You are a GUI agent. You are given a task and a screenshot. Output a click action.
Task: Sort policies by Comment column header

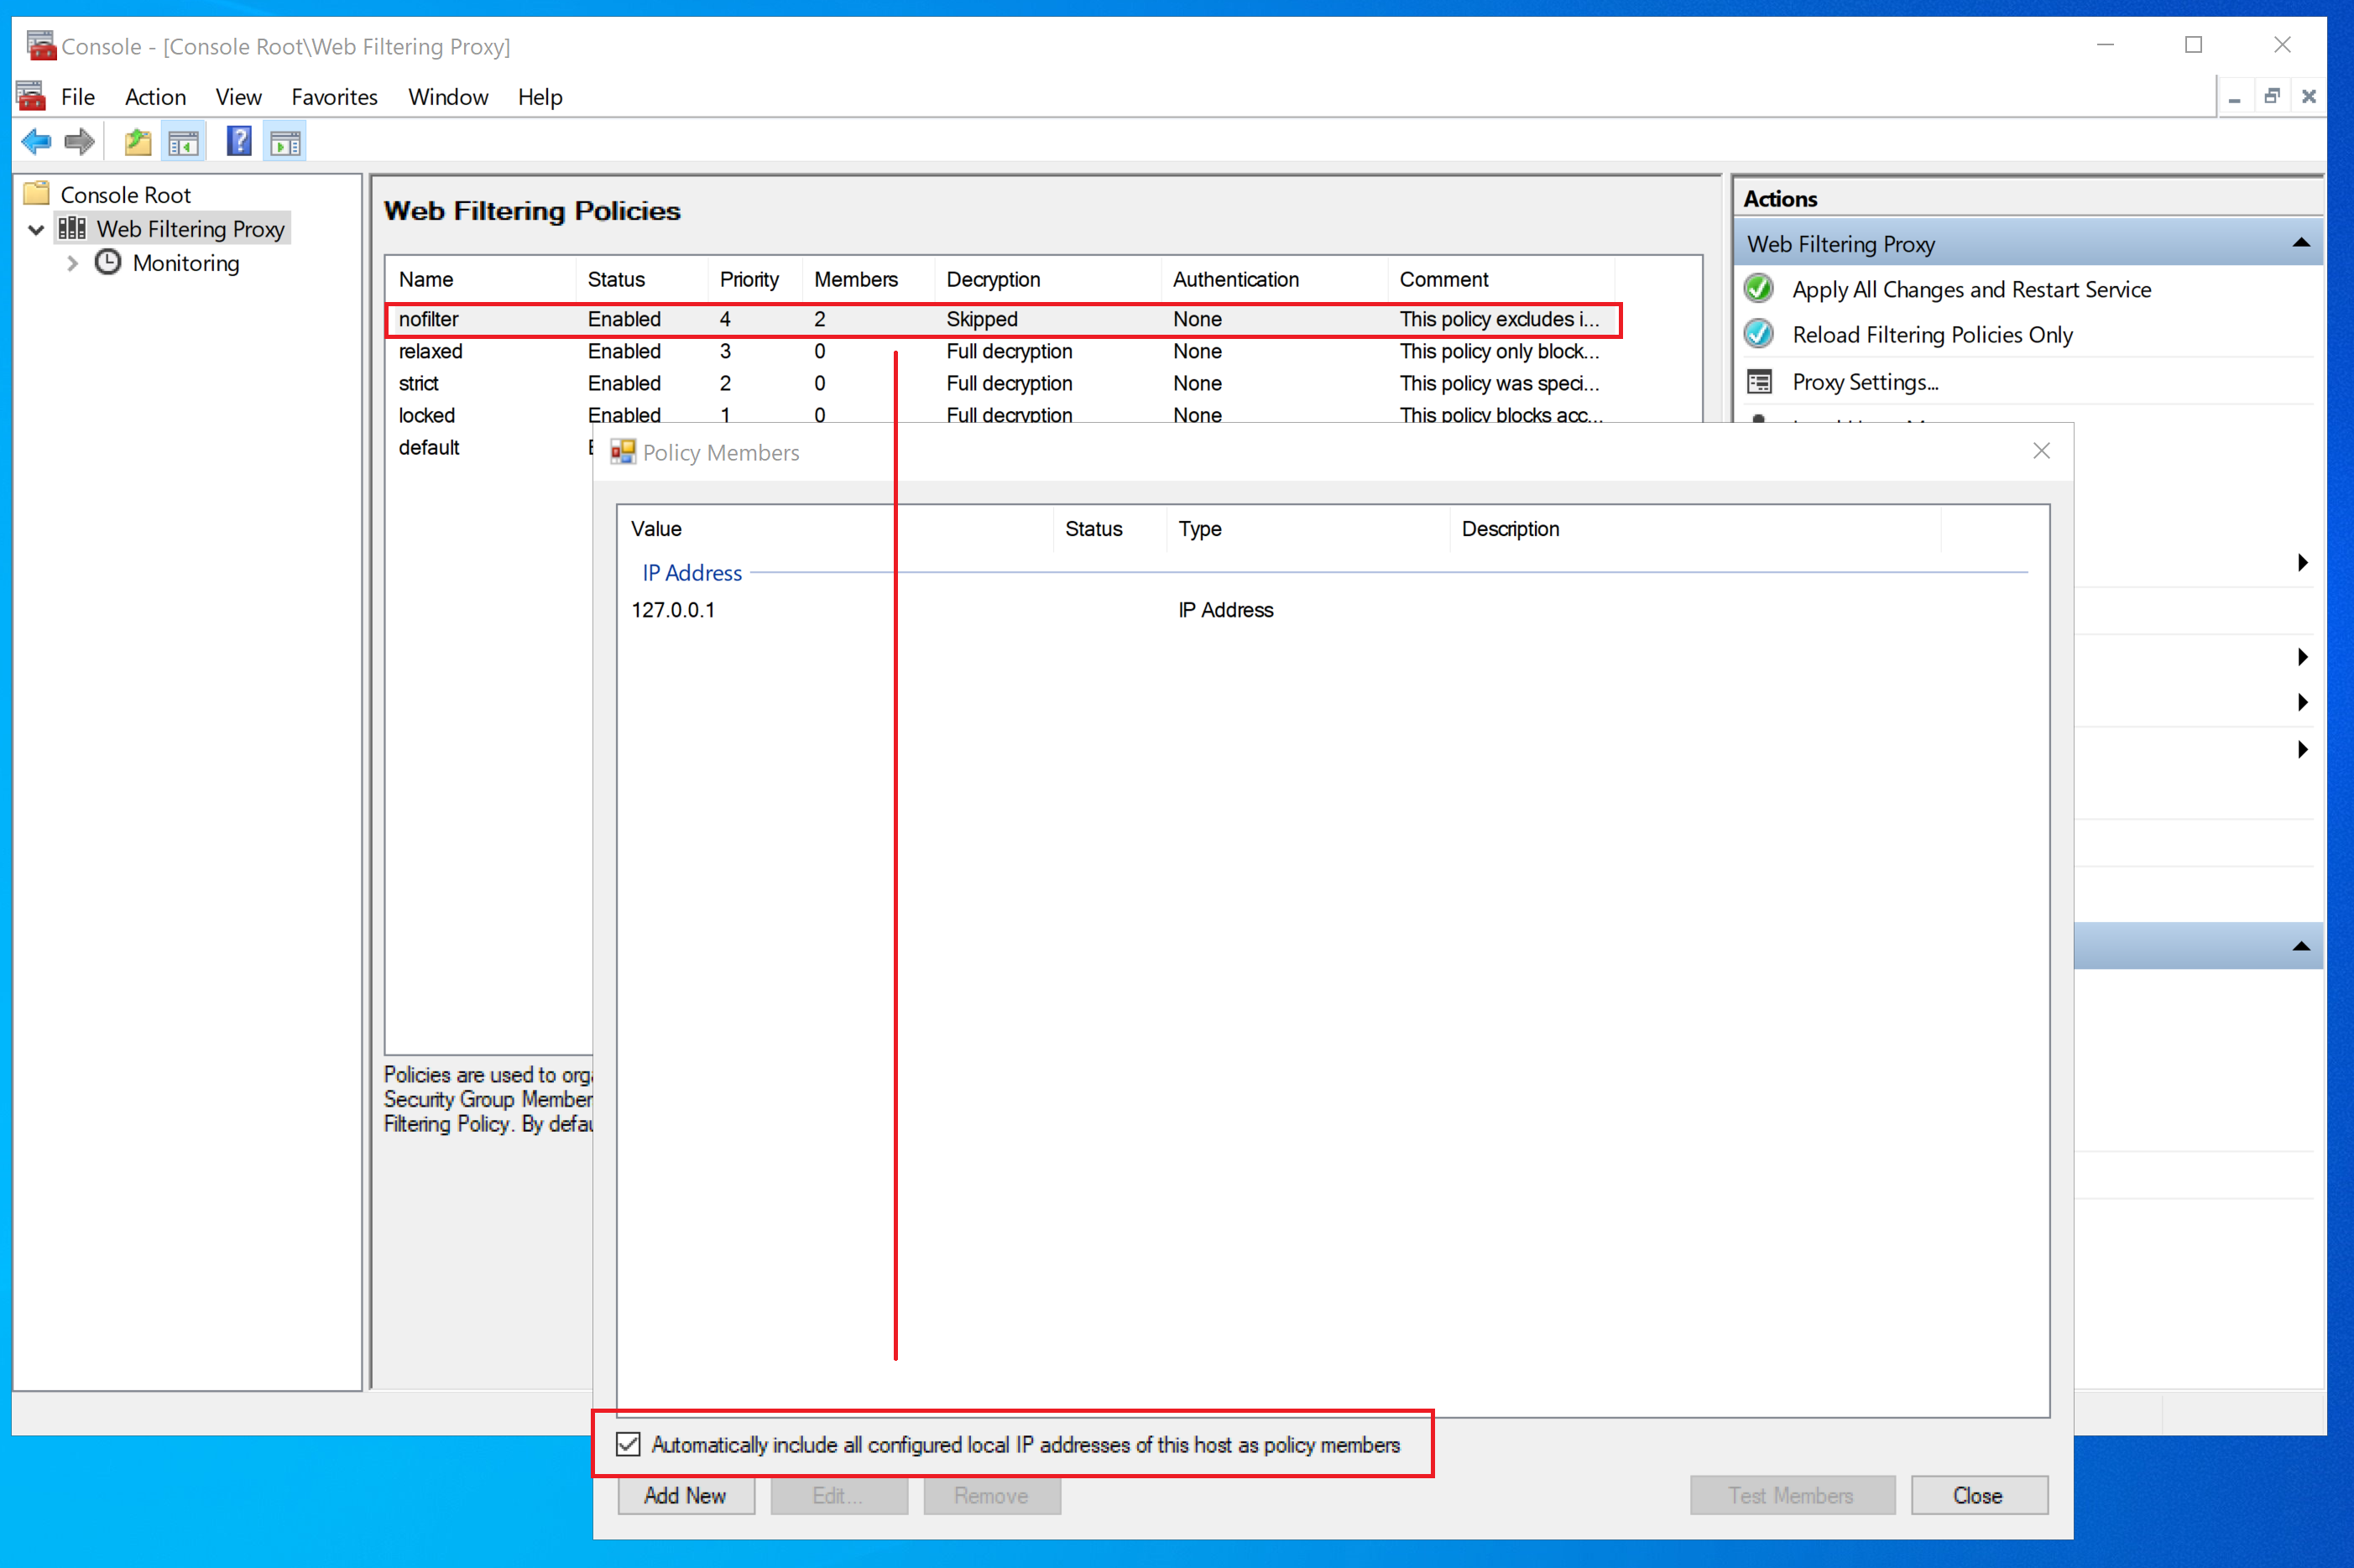point(1501,279)
